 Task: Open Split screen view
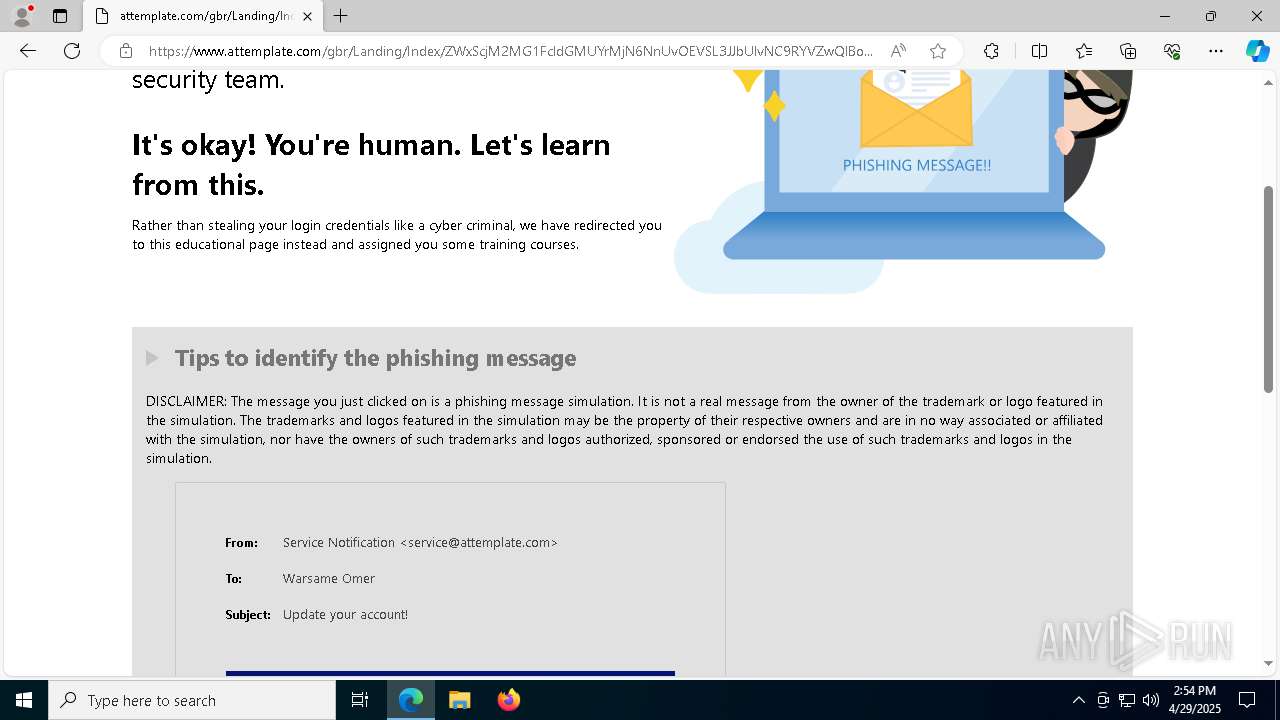[1039, 51]
